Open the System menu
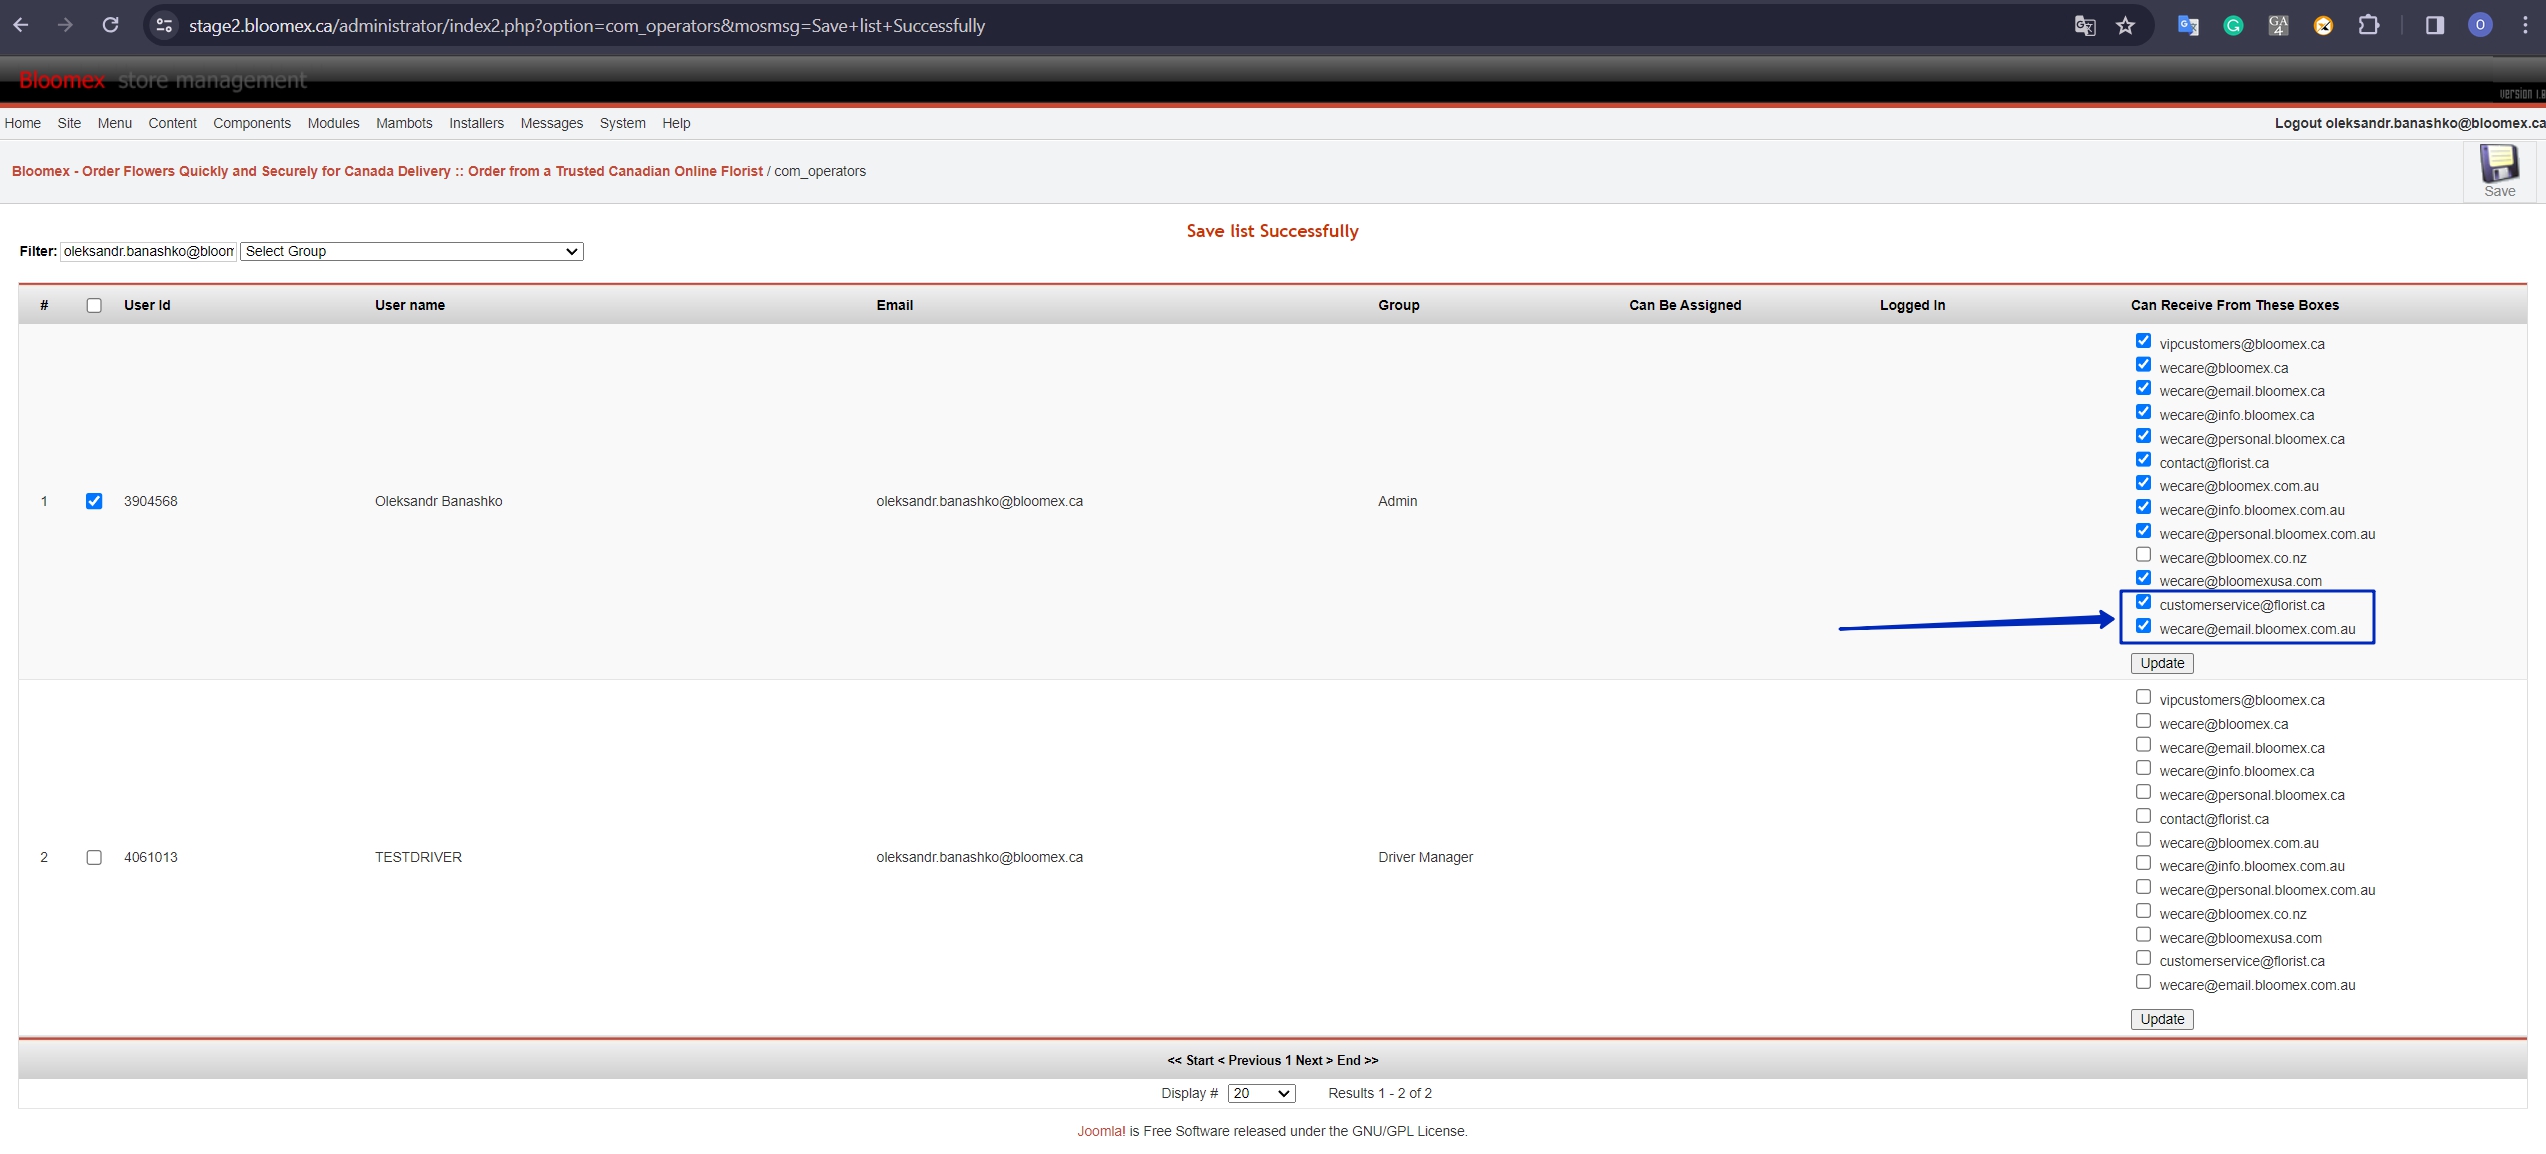 (x=622, y=123)
